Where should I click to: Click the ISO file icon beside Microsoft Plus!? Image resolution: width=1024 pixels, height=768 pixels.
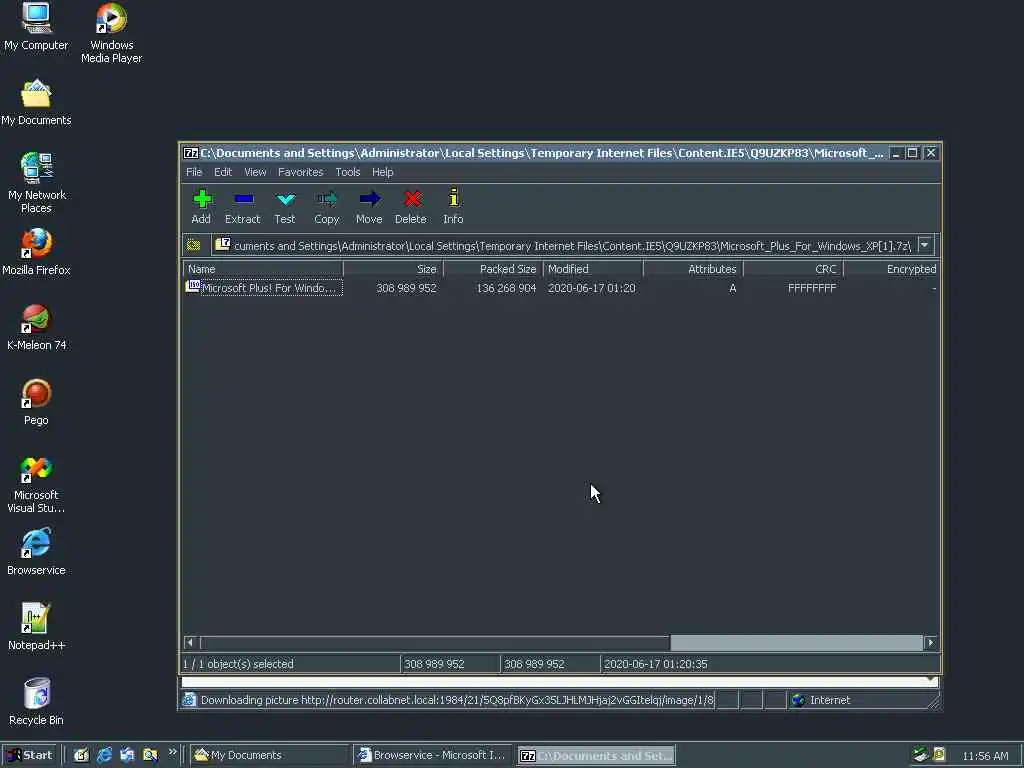[193, 287]
